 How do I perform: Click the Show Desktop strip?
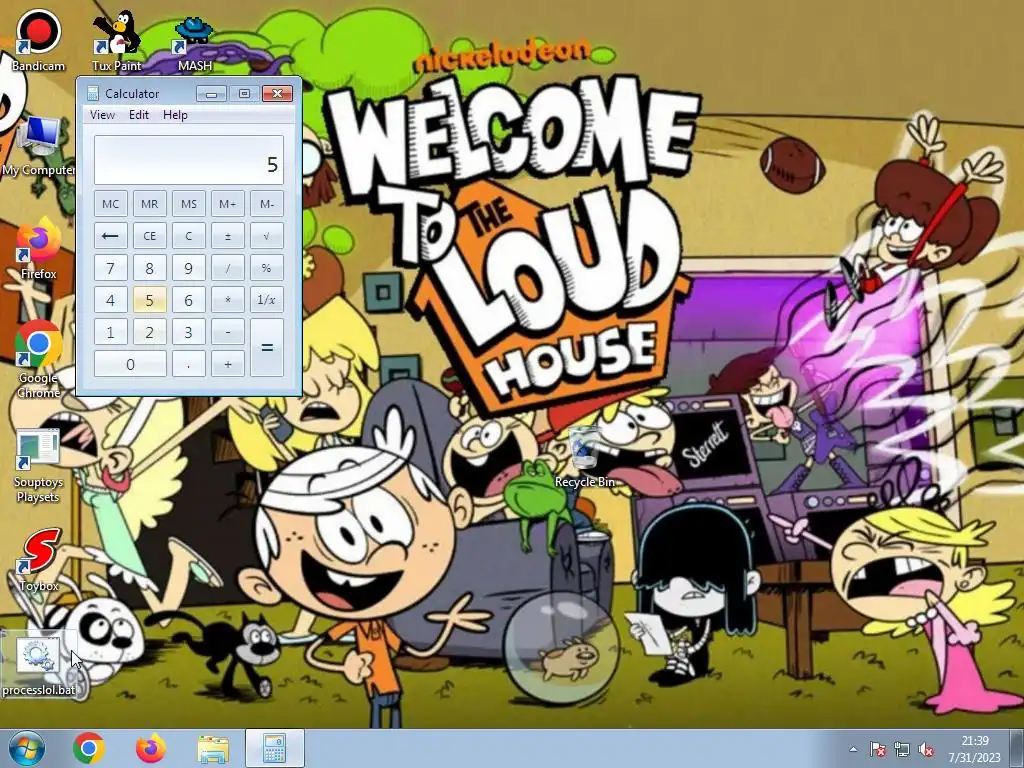(x=1017, y=748)
